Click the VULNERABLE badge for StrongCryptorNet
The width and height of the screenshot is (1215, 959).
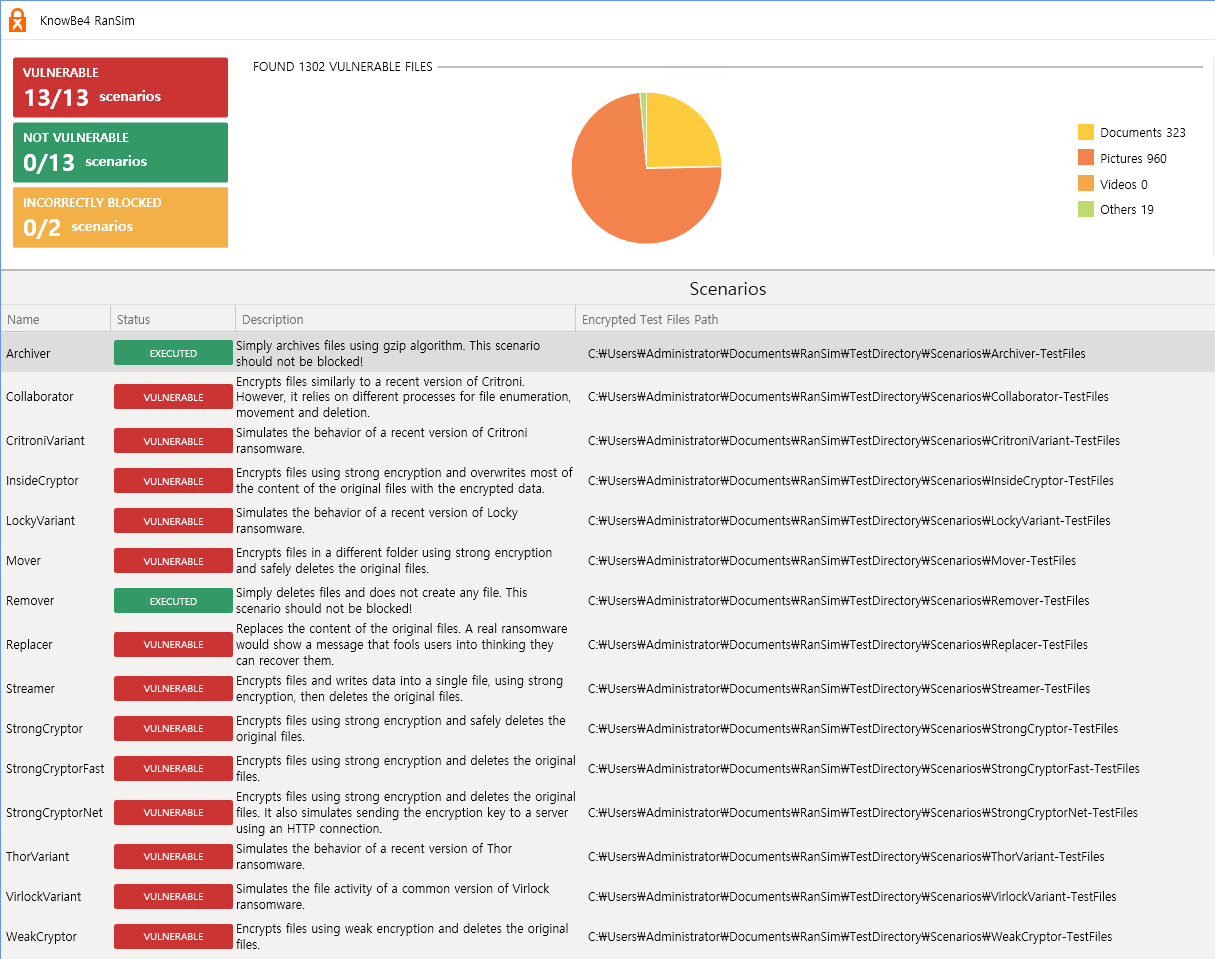tap(173, 812)
